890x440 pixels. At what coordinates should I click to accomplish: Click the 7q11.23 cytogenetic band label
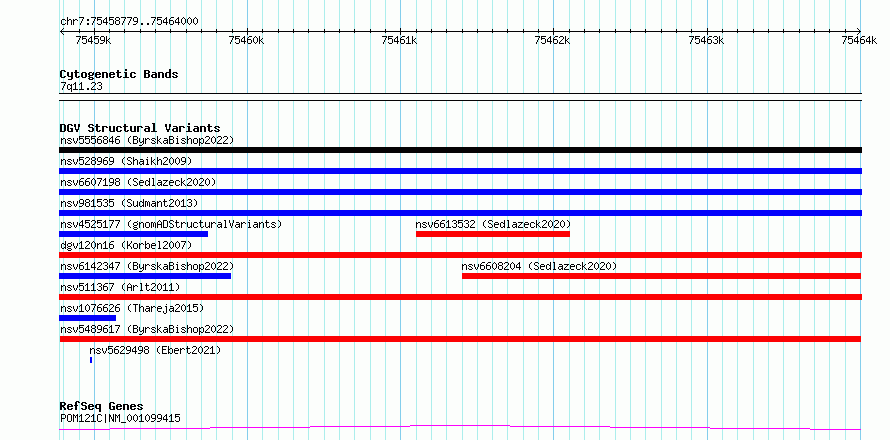[x=81, y=87]
